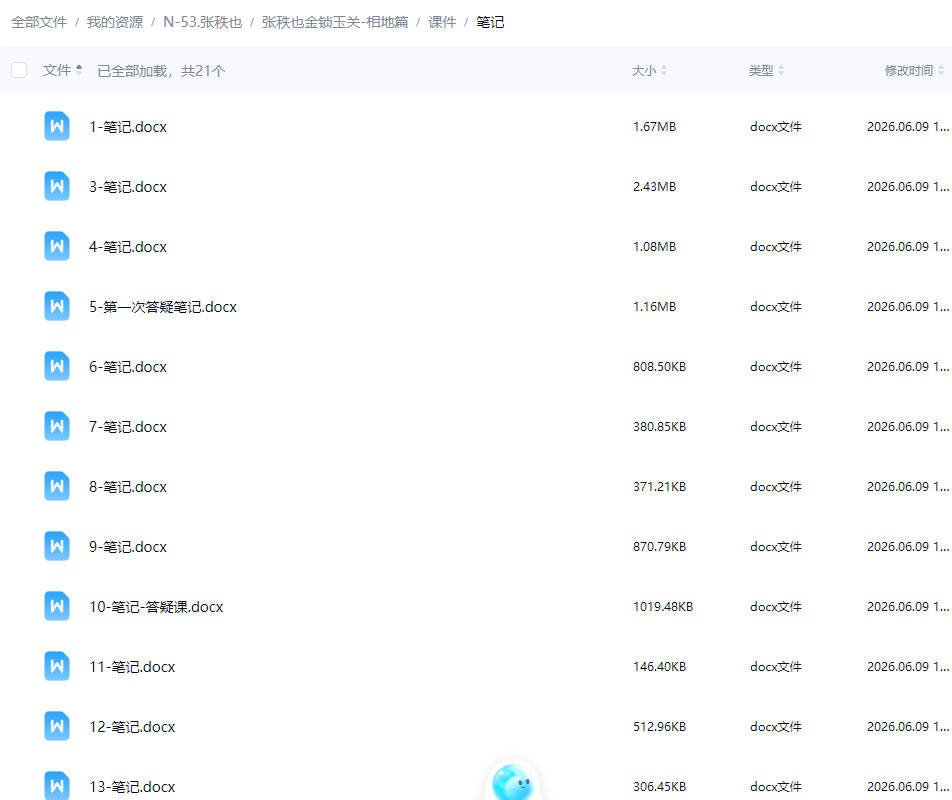Click docx文件 type of 1-笔记.docx
The width and height of the screenshot is (952, 800).
tap(776, 127)
